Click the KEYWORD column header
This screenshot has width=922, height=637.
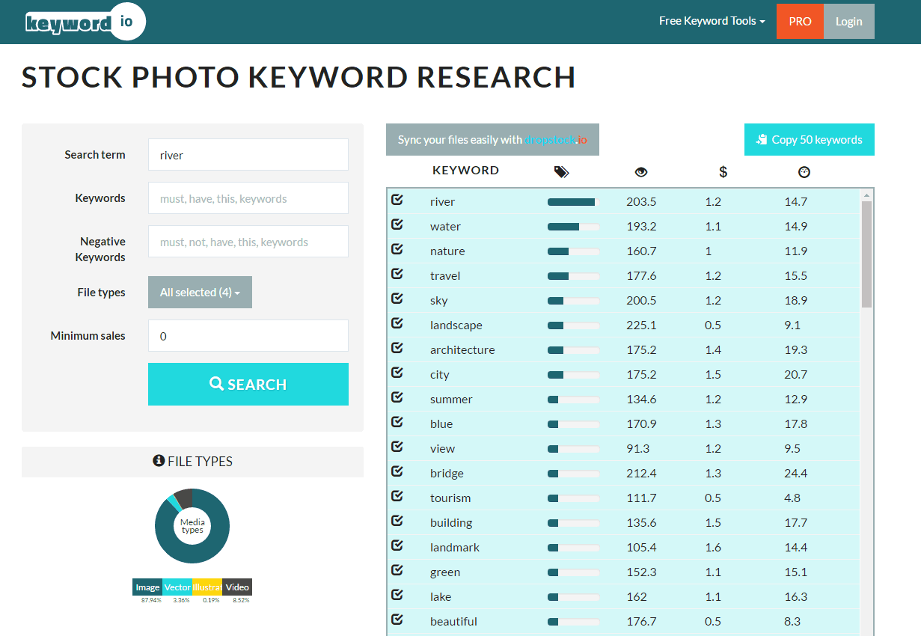click(x=465, y=171)
